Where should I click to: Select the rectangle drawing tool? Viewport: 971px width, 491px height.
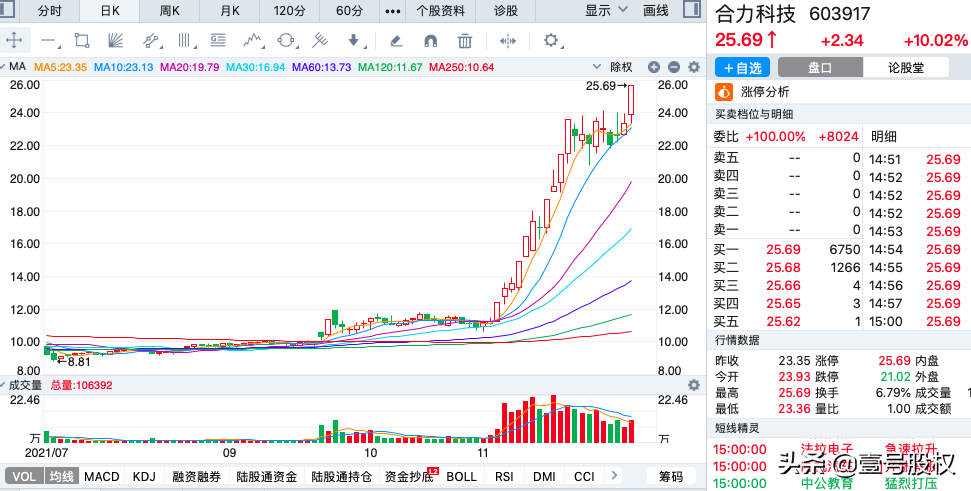(x=82, y=41)
